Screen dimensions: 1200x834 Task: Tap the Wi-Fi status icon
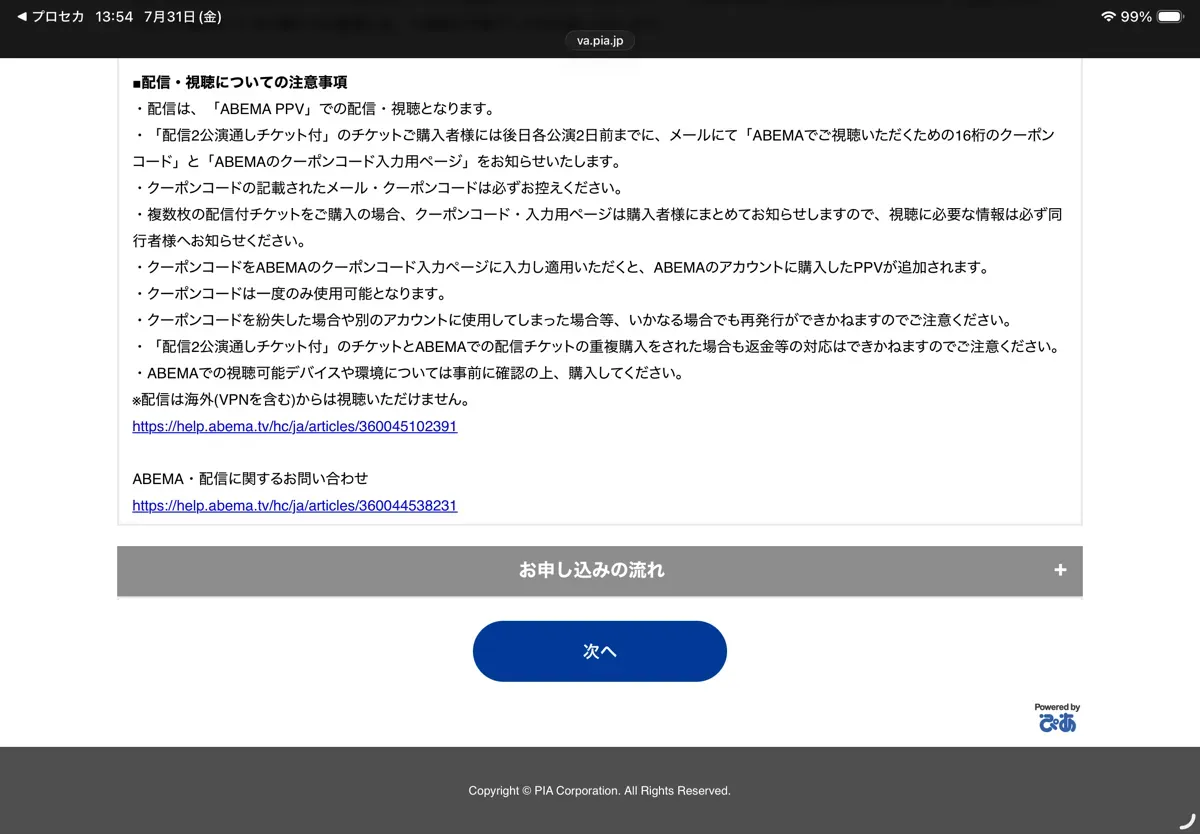1108,17
